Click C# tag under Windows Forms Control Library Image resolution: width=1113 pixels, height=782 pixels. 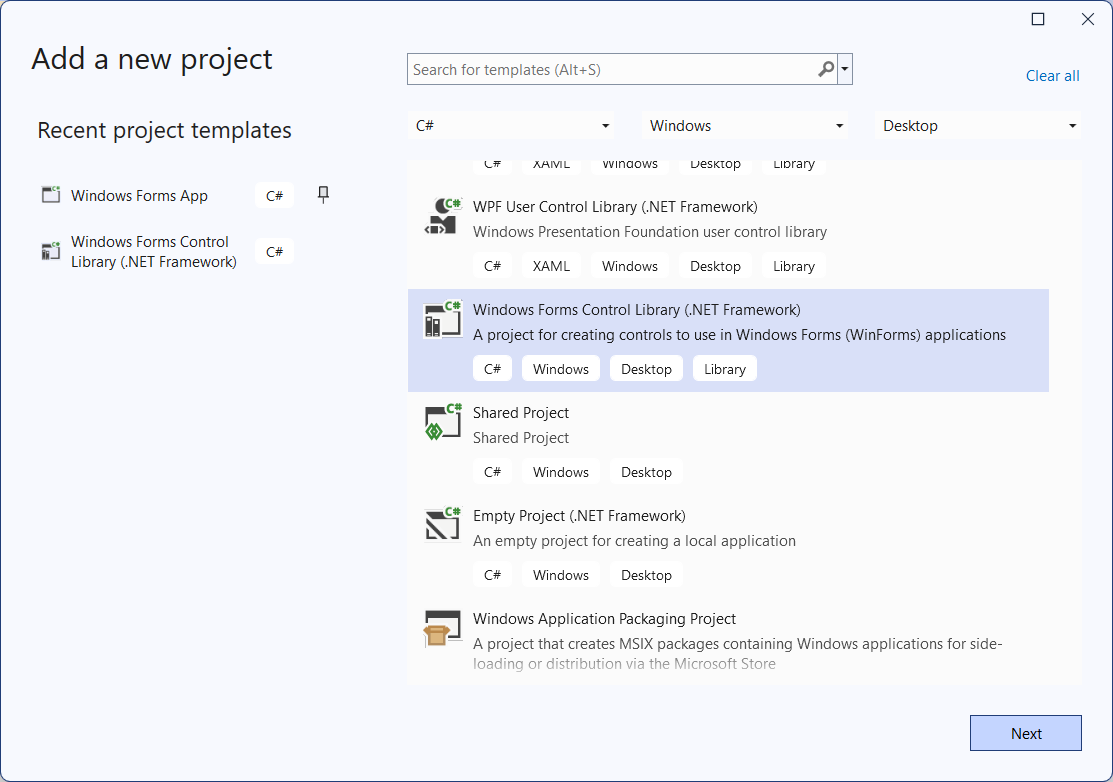click(492, 369)
